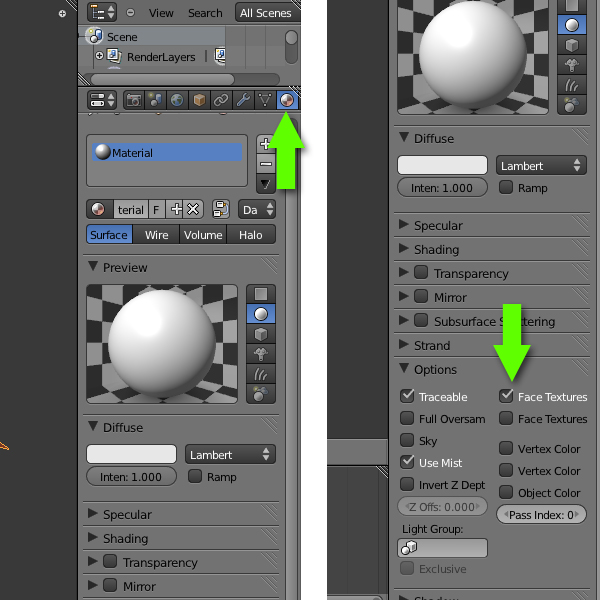Toggle material nodes icon
This screenshot has width=600, height=600.
[x=221, y=209]
